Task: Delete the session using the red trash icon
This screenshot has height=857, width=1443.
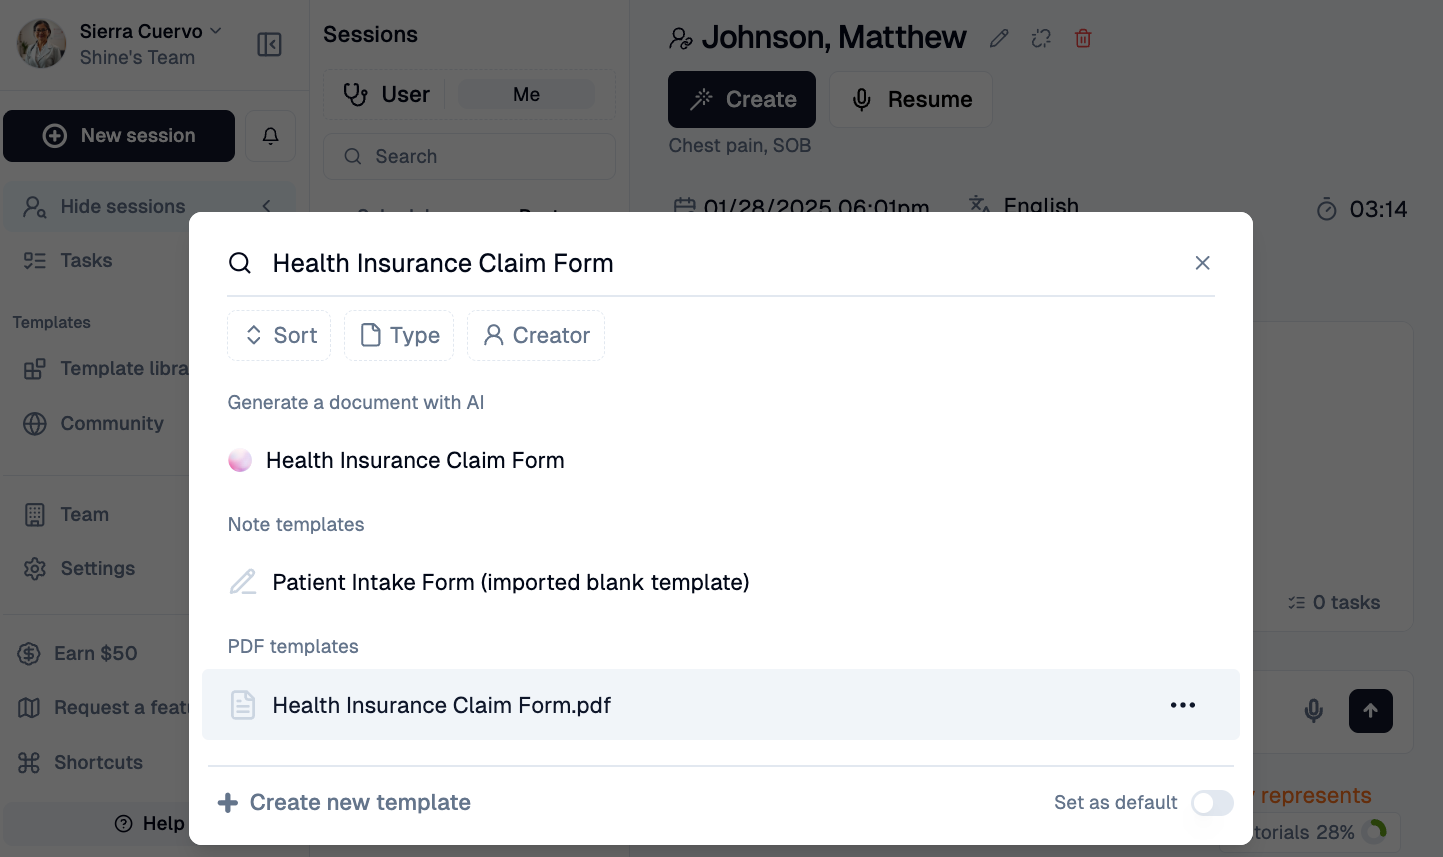Action: (x=1083, y=37)
